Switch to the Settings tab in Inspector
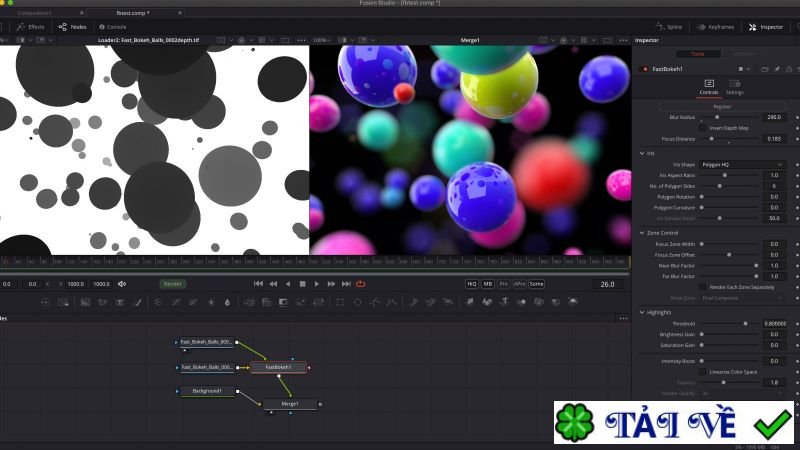 point(734,87)
